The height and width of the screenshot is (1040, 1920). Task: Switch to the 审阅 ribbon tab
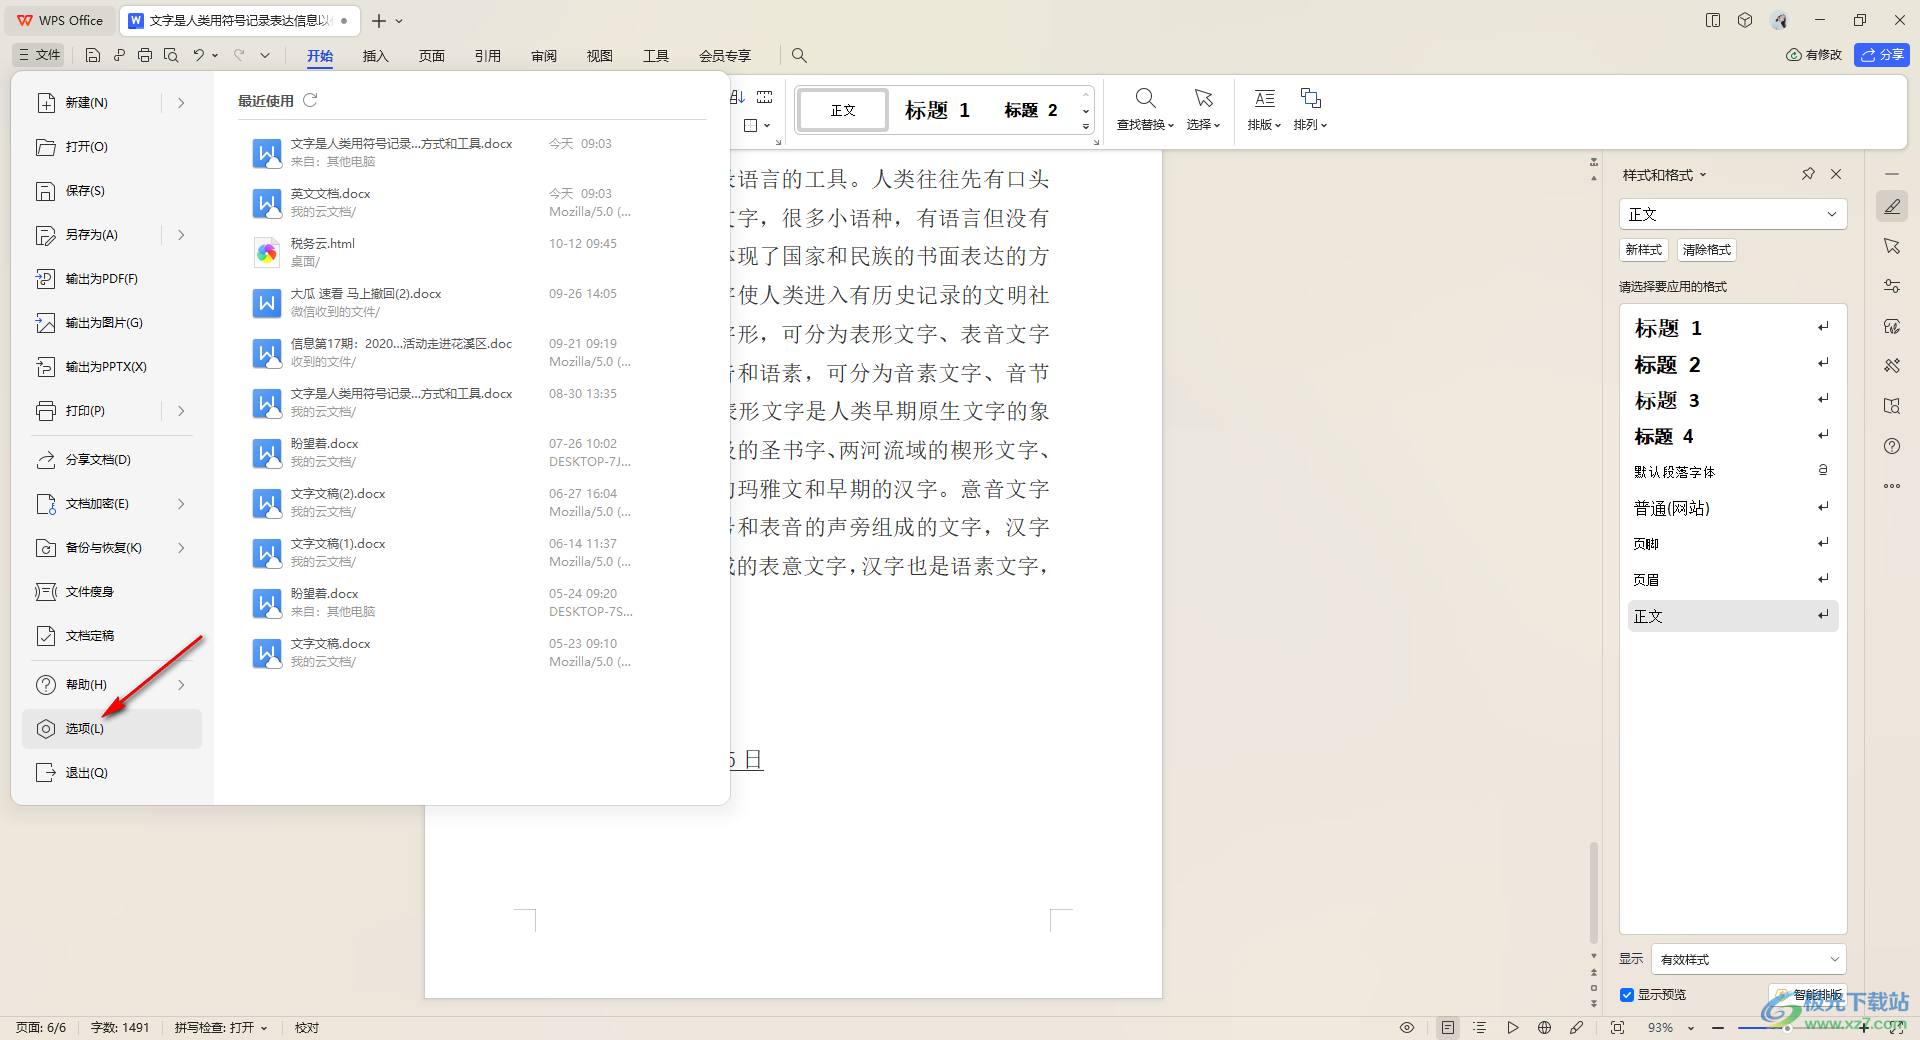[x=543, y=56]
